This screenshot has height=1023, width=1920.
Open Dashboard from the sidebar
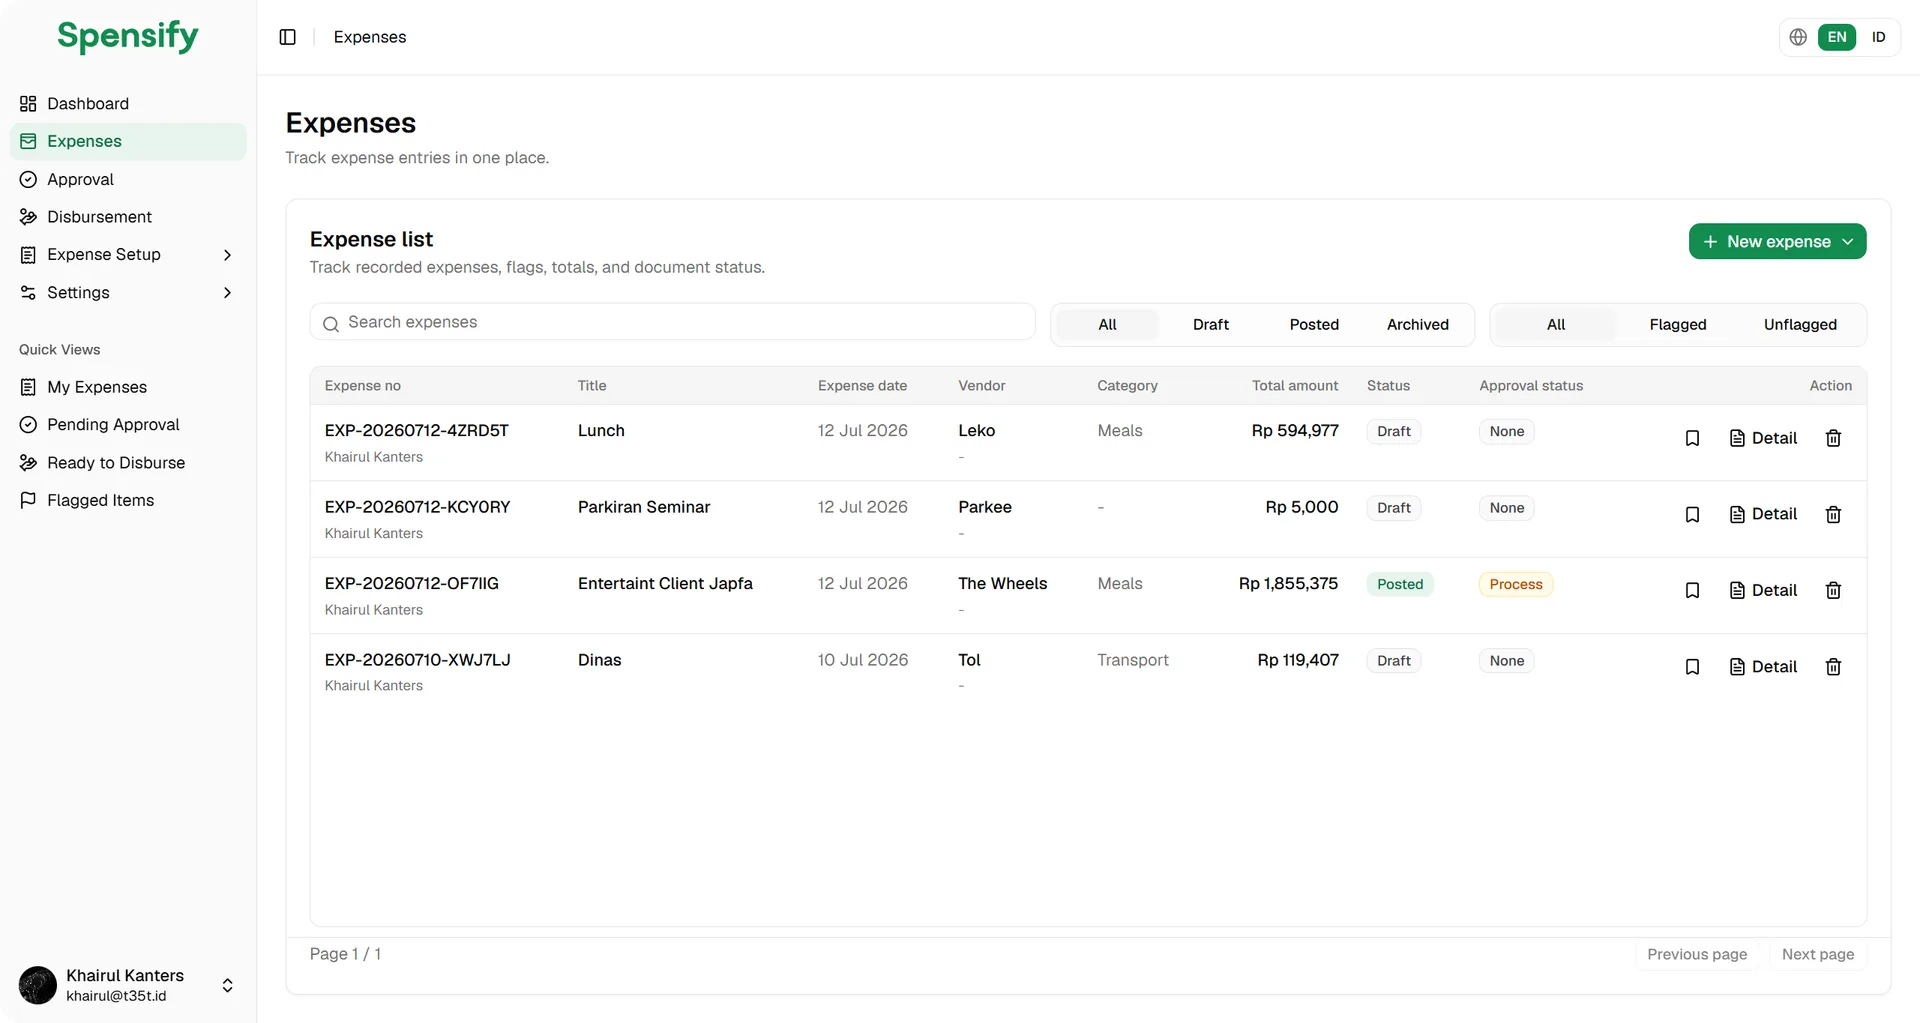click(x=128, y=104)
